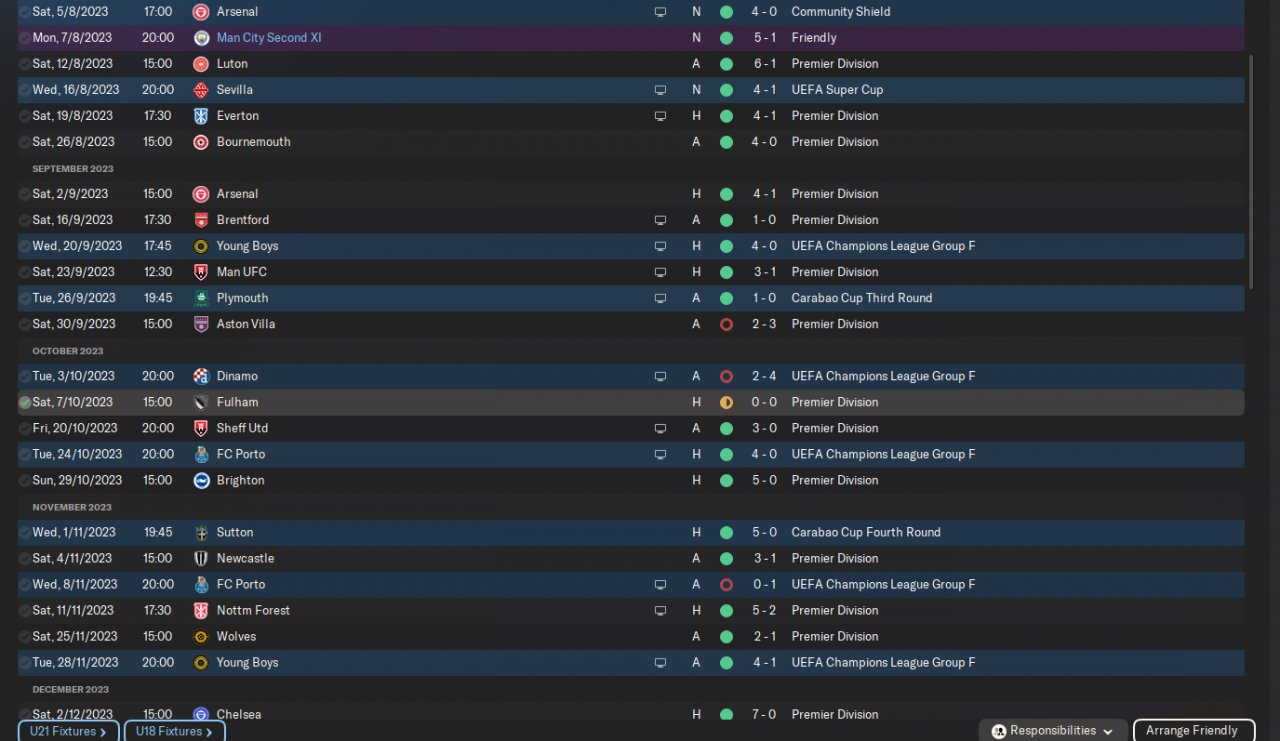Open the Responsibilities dropdown
1280x741 pixels.
pos(1053,731)
